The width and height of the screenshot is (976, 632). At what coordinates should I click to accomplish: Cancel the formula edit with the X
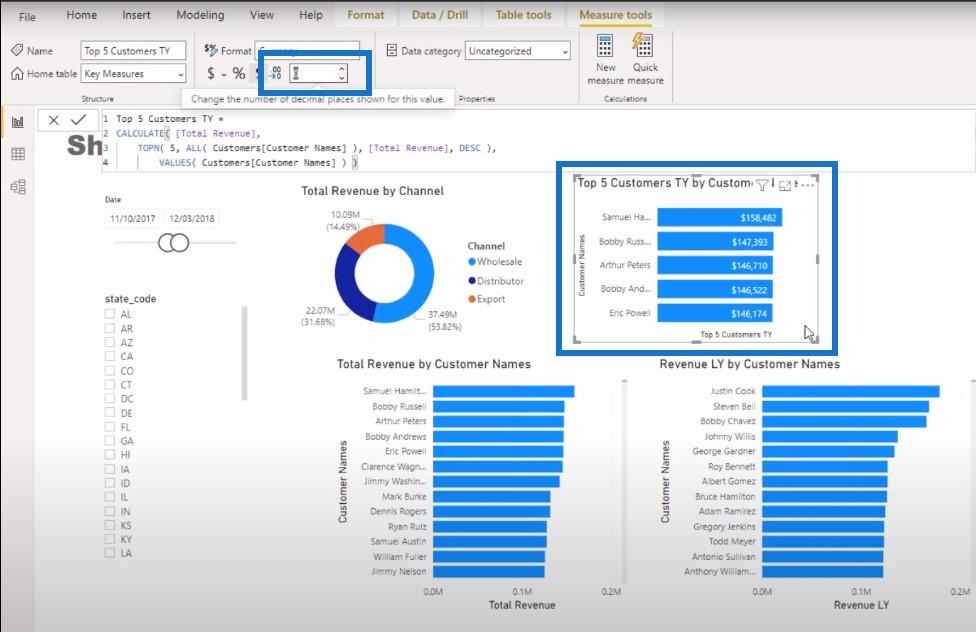tap(54, 120)
